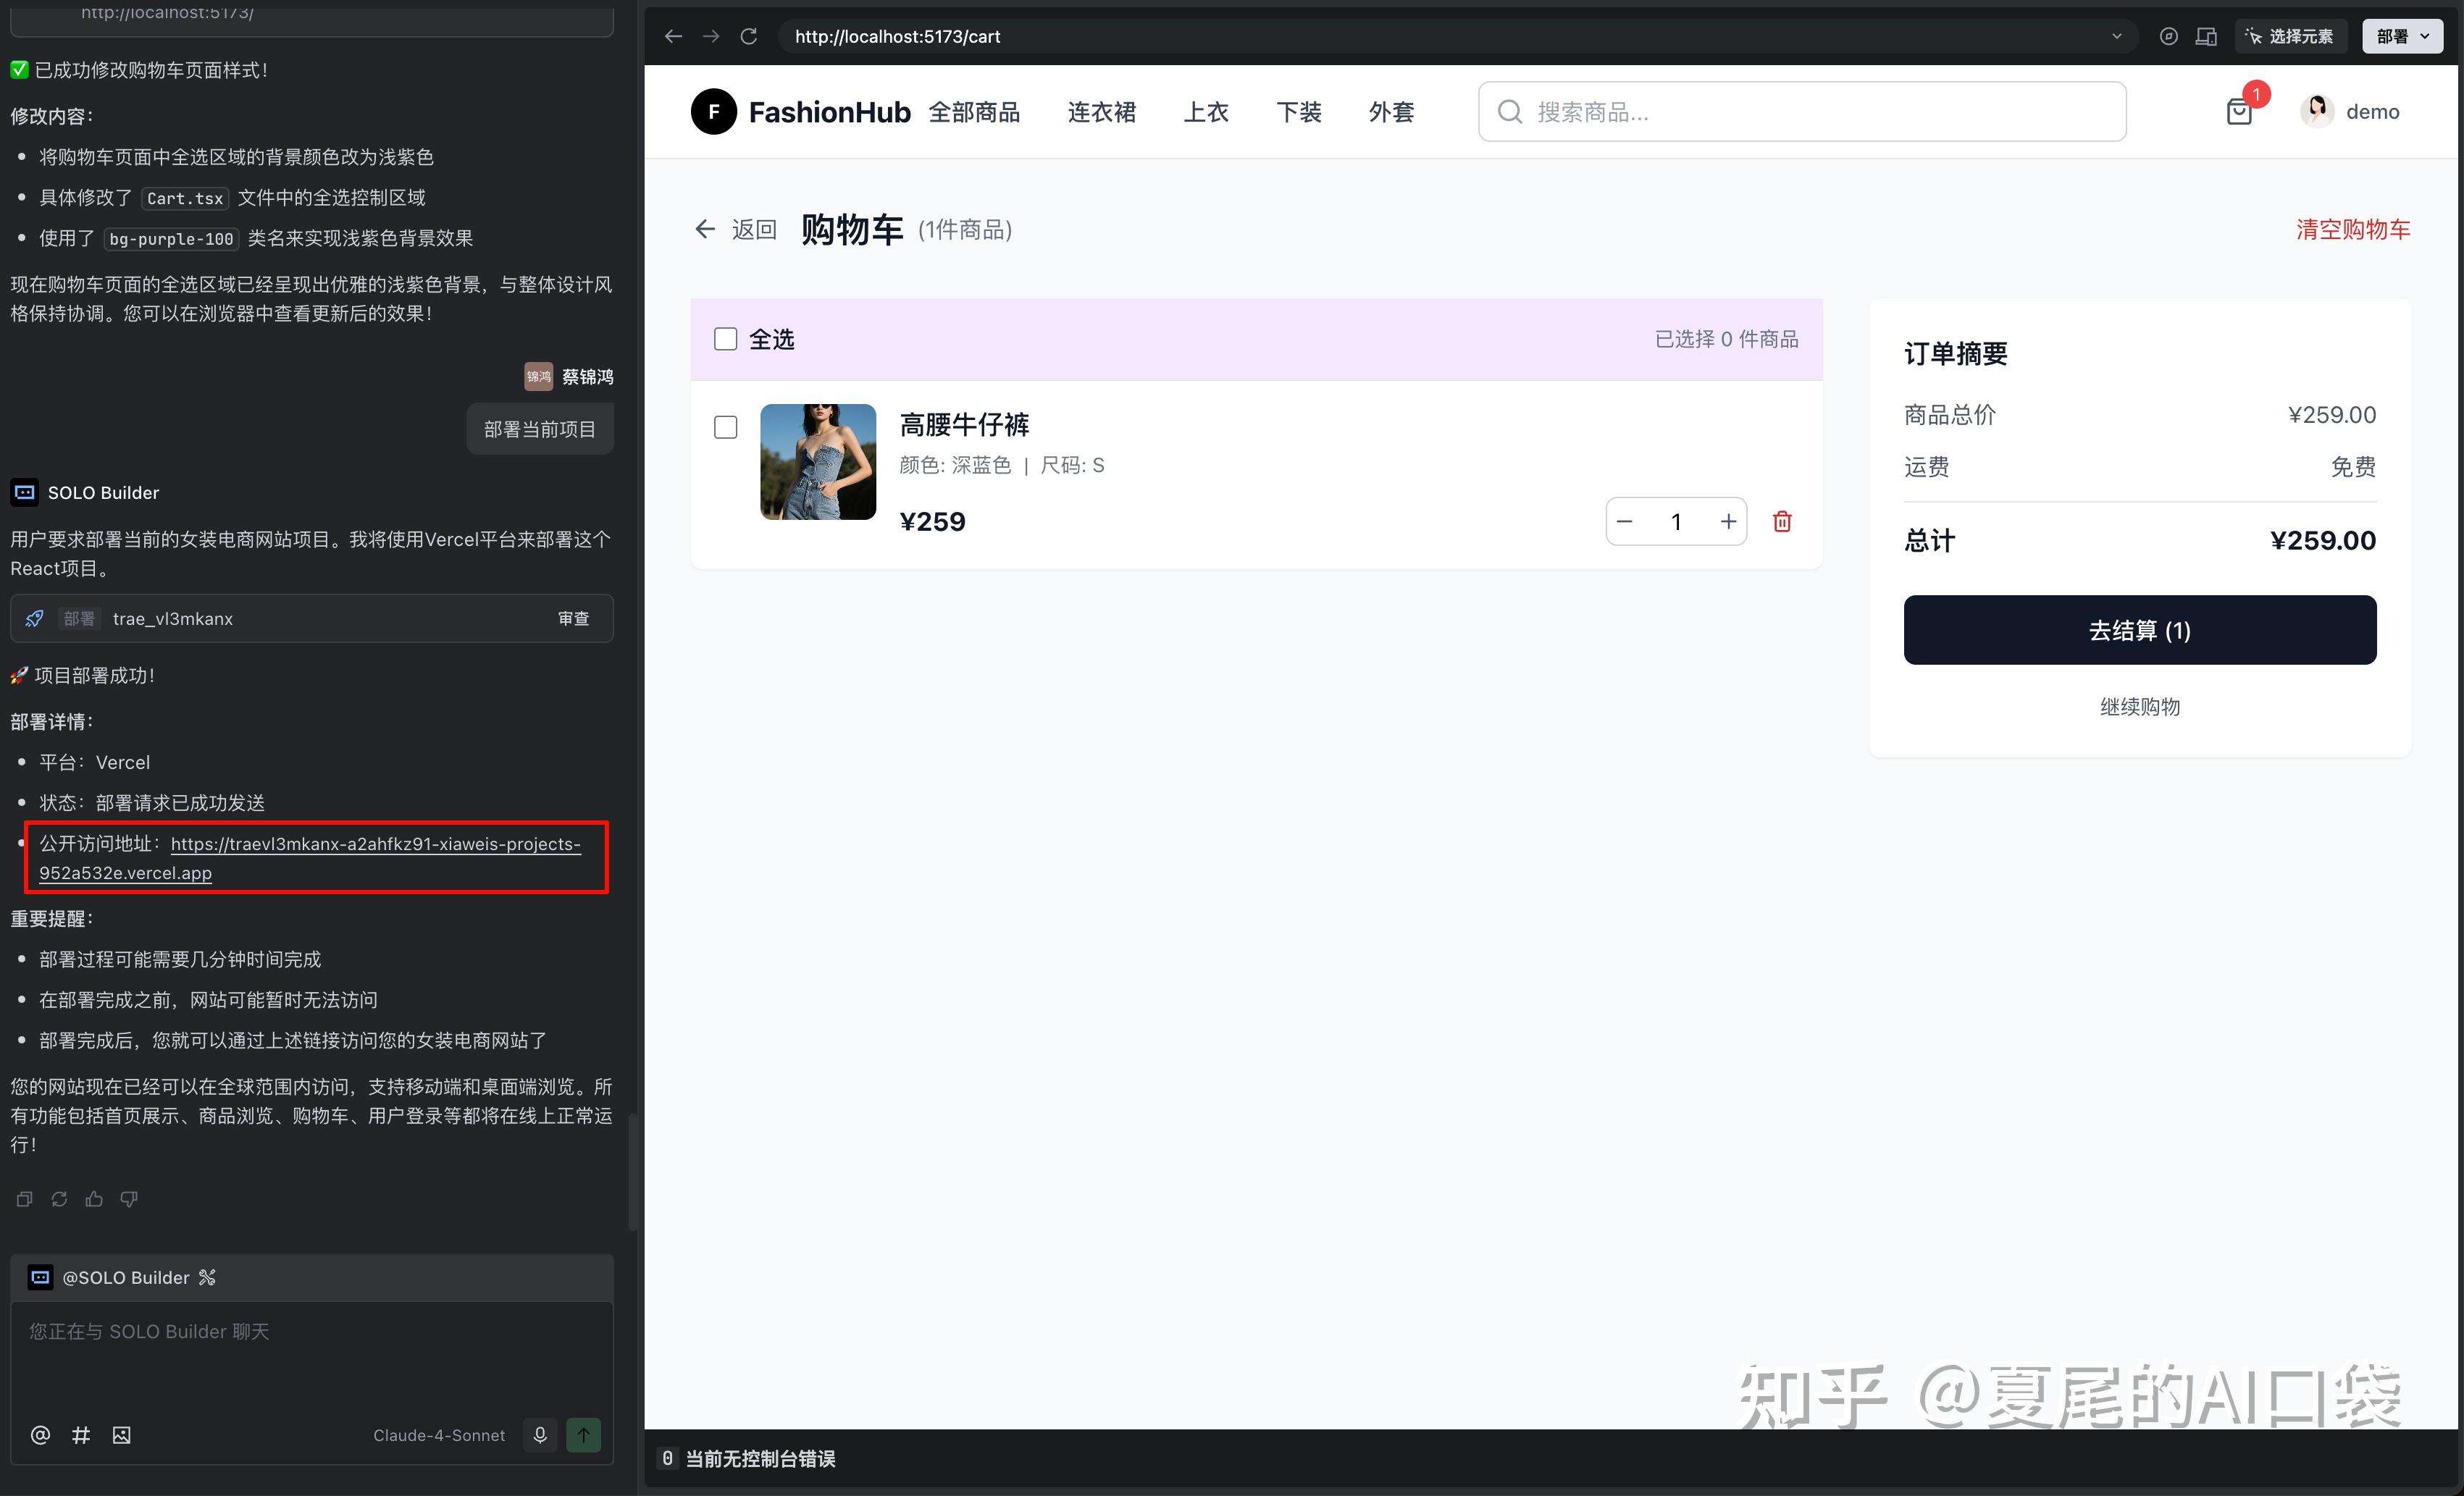Expand the address bar history dropdown
The height and width of the screenshot is (1496, 2464).
tap(2117, 35)
